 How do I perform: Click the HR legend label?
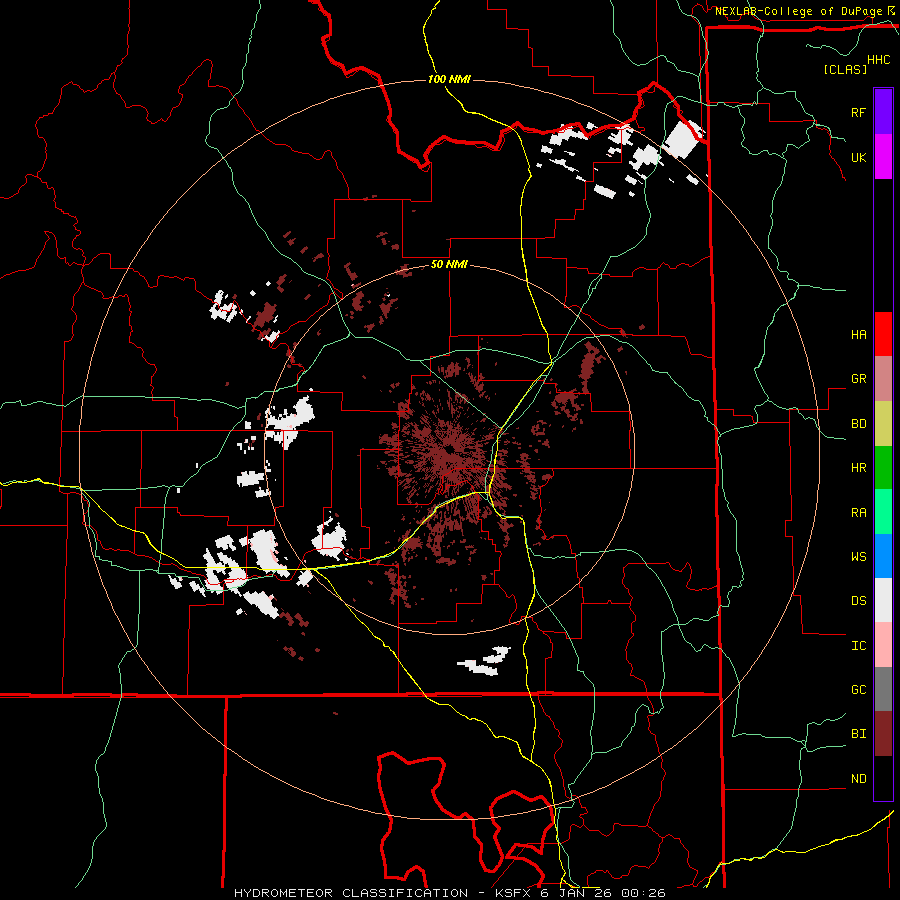tap(858, 468)
